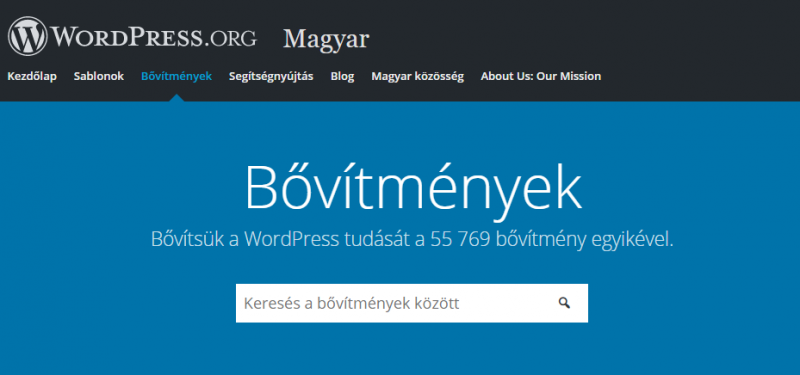Go to Segítségnyújtás in the navigation
Image resolution: width=800 pixels, height=375 pixels.
[271, 77]
